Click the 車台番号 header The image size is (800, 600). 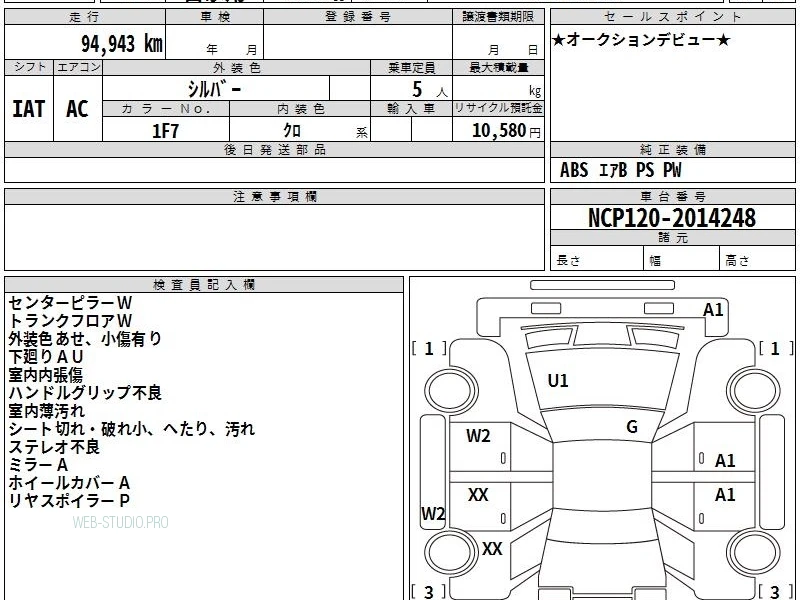[x=672, y=196]
